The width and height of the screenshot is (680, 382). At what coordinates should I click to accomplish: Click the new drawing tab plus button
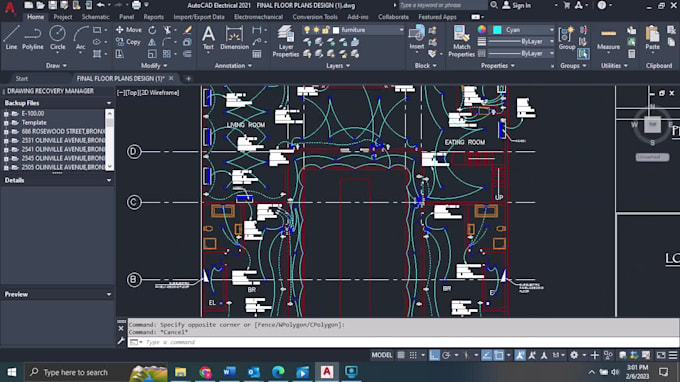point(188,78)
